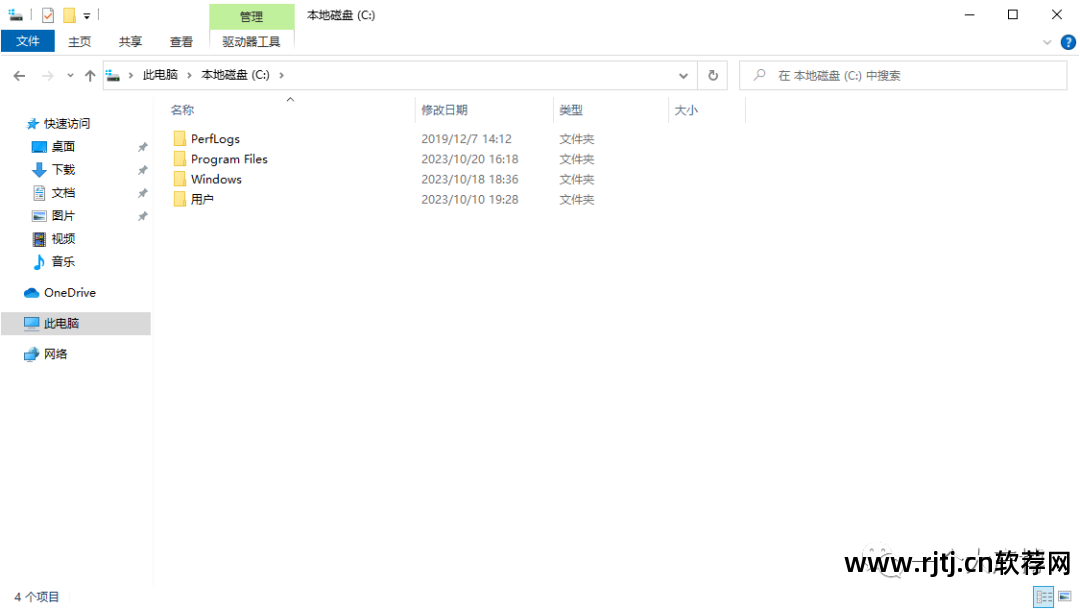Unpin 下载 from Quick access
Viewport: 1080px width, 609px height.
143,169
